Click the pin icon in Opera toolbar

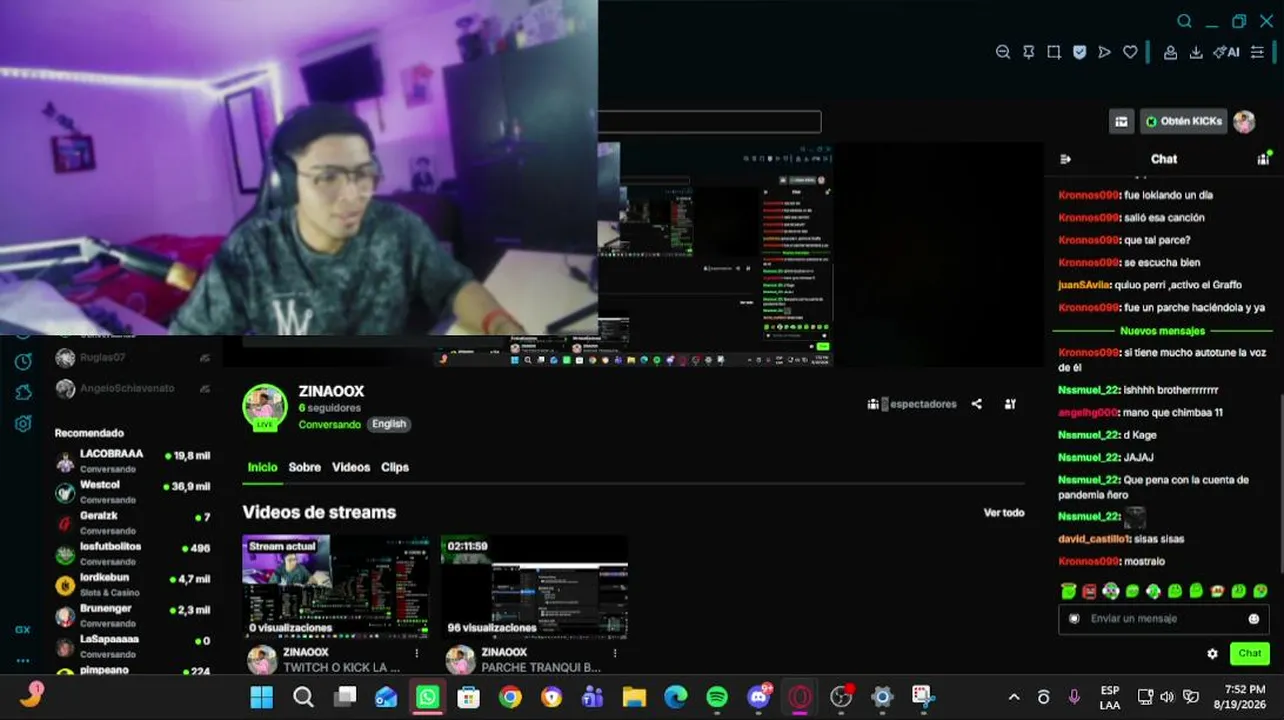1028,52
